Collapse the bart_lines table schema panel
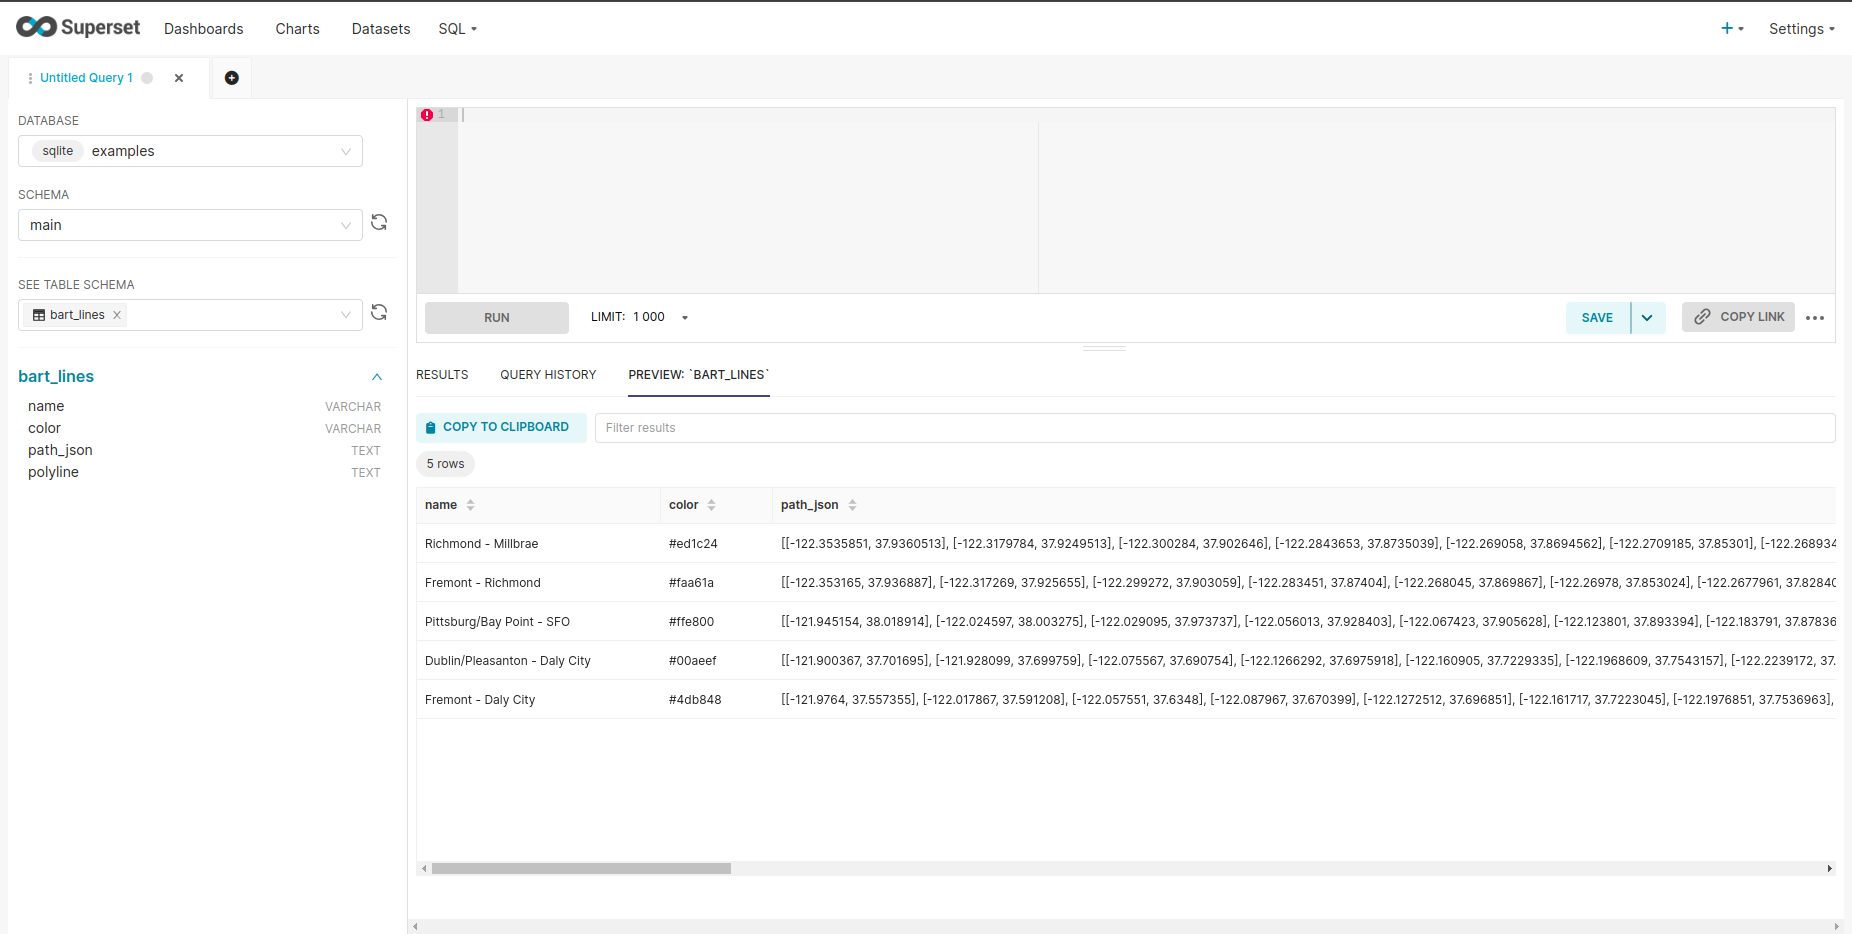Viewport: 1852px width, 934px height. tap(377, 377)
